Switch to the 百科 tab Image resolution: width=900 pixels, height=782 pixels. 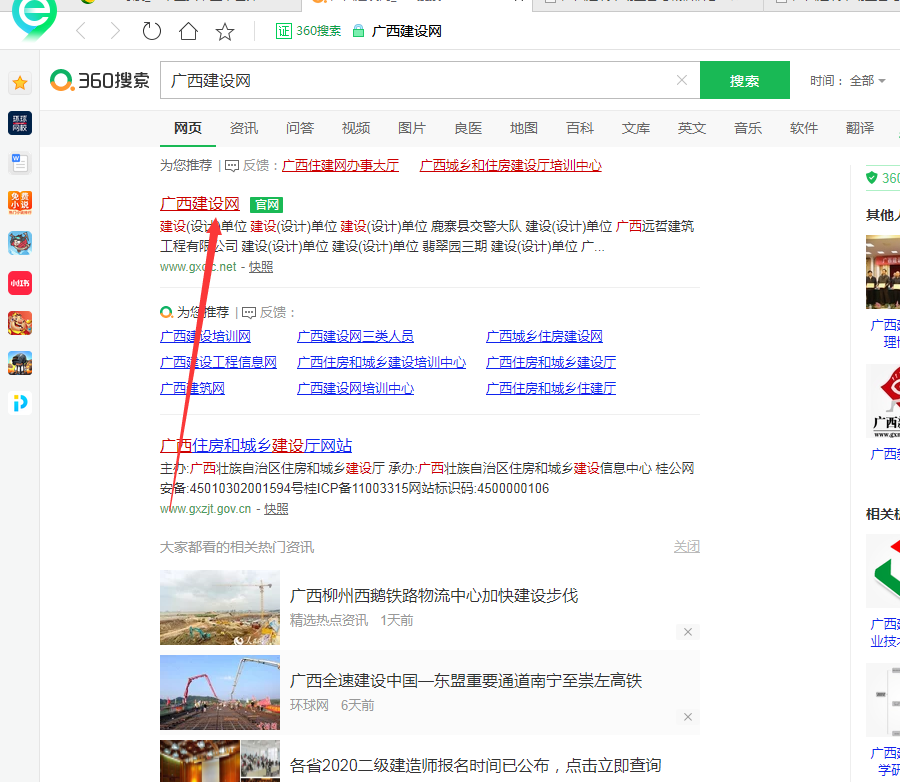(580, 128)
